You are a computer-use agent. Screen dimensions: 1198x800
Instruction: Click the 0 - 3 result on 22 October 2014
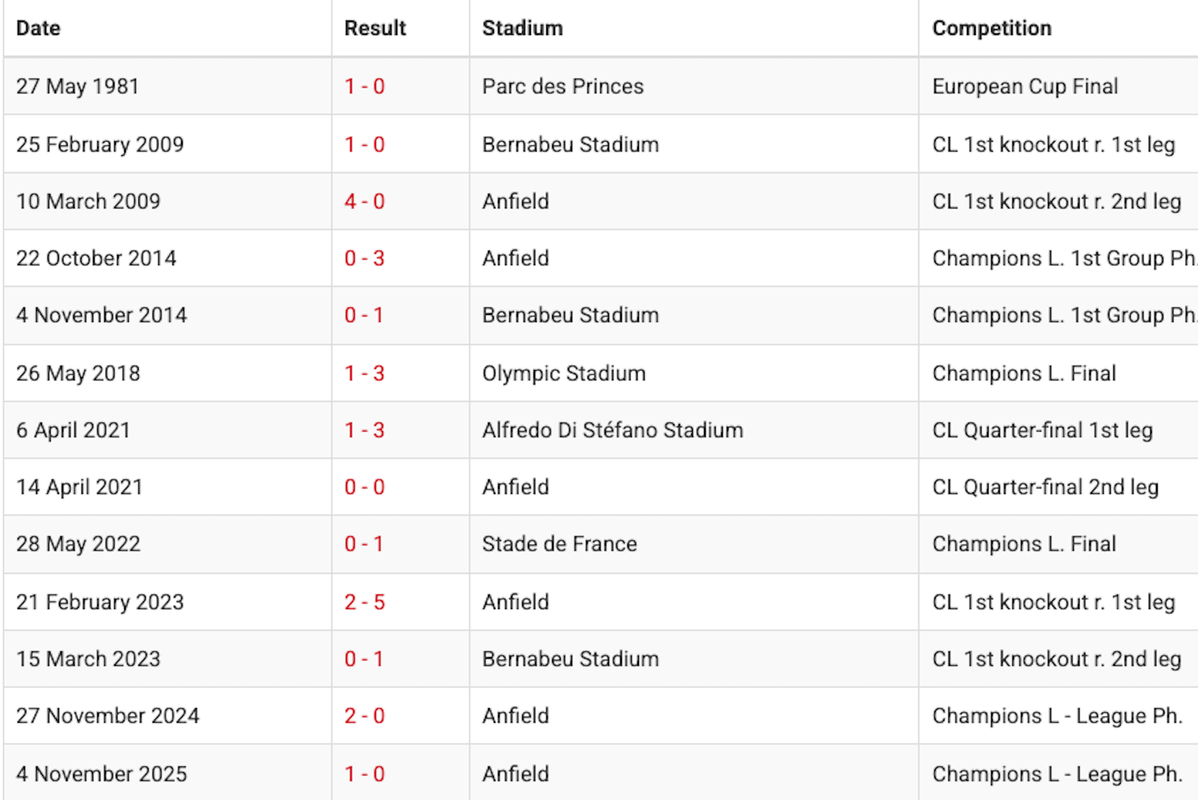tap(365, 259)
